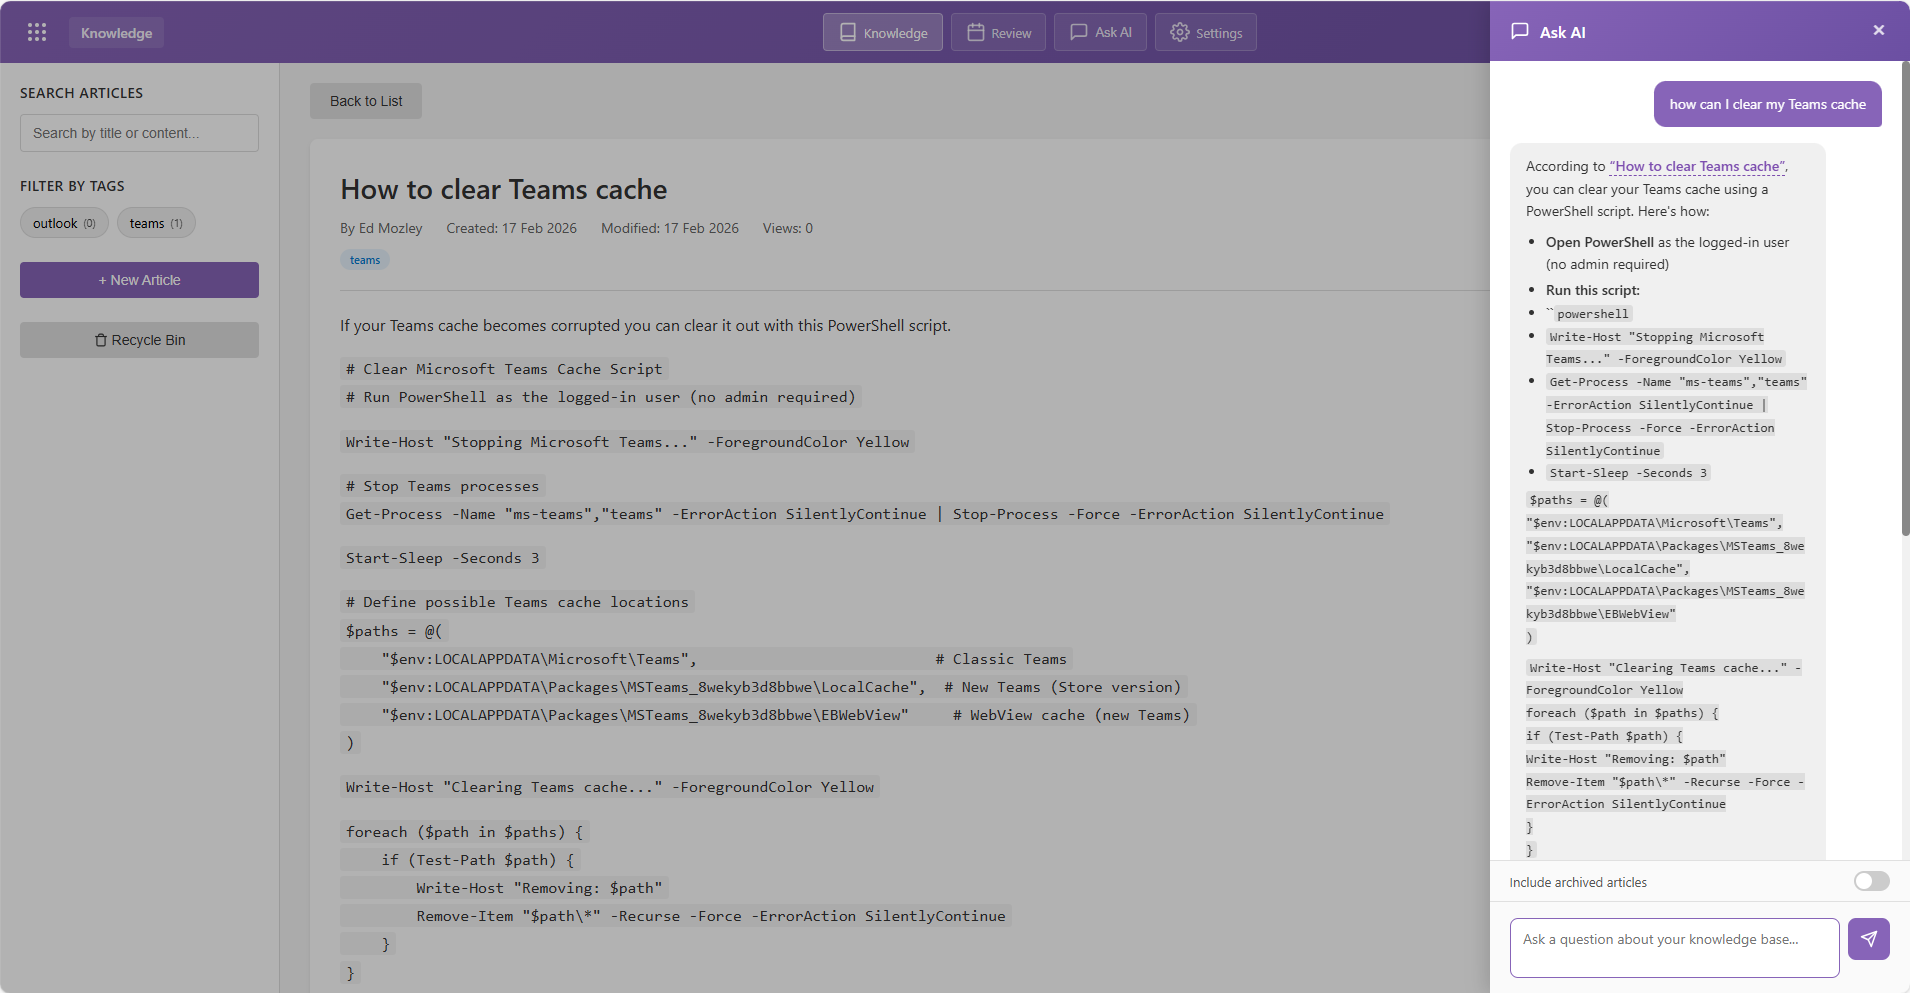Close the Ask AI panel

point(1879,30)
